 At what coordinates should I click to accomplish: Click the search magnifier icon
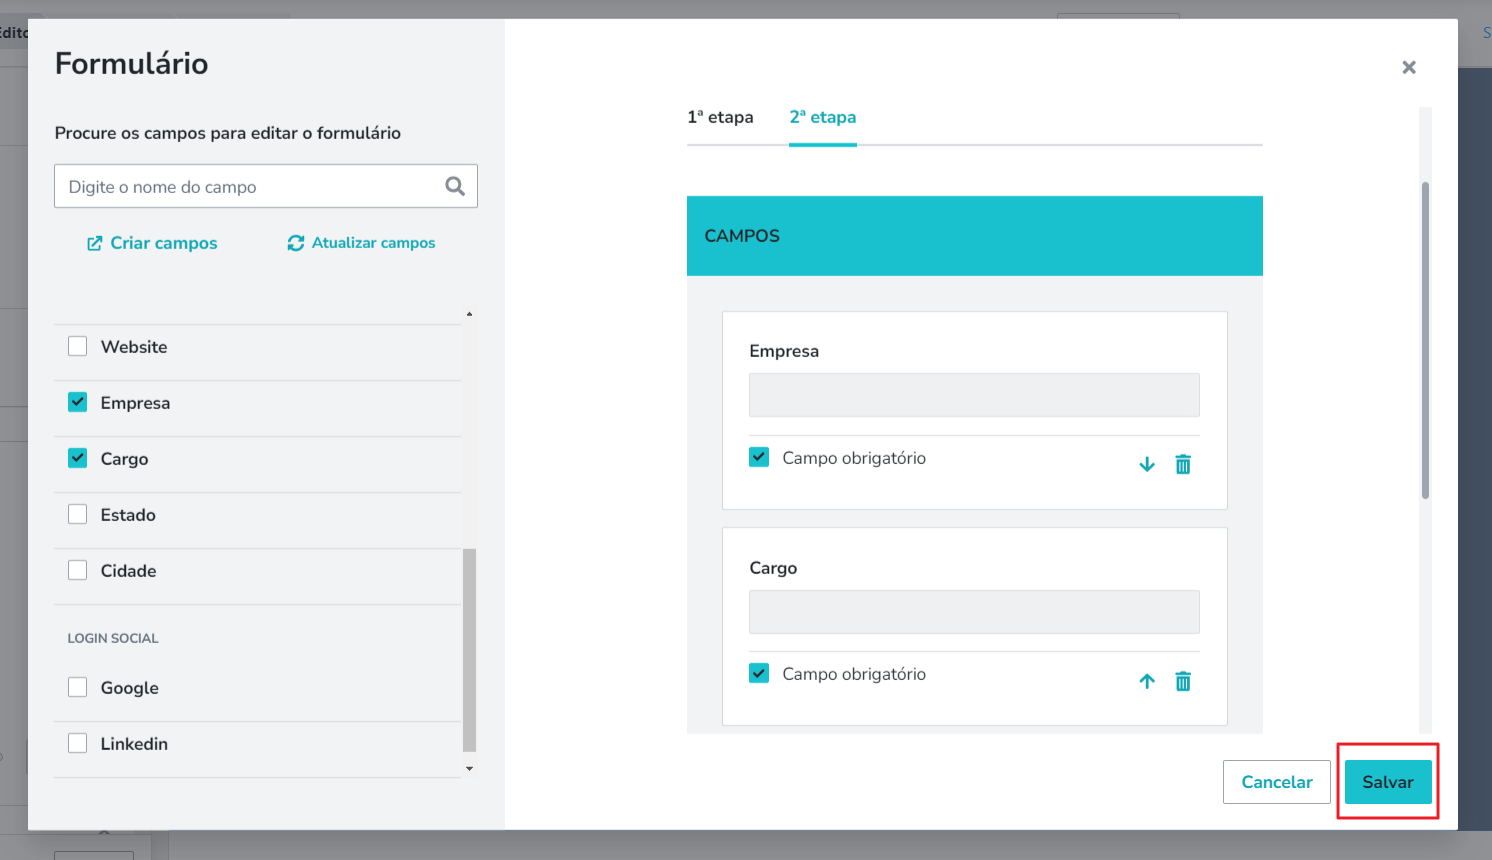(455, 186)
